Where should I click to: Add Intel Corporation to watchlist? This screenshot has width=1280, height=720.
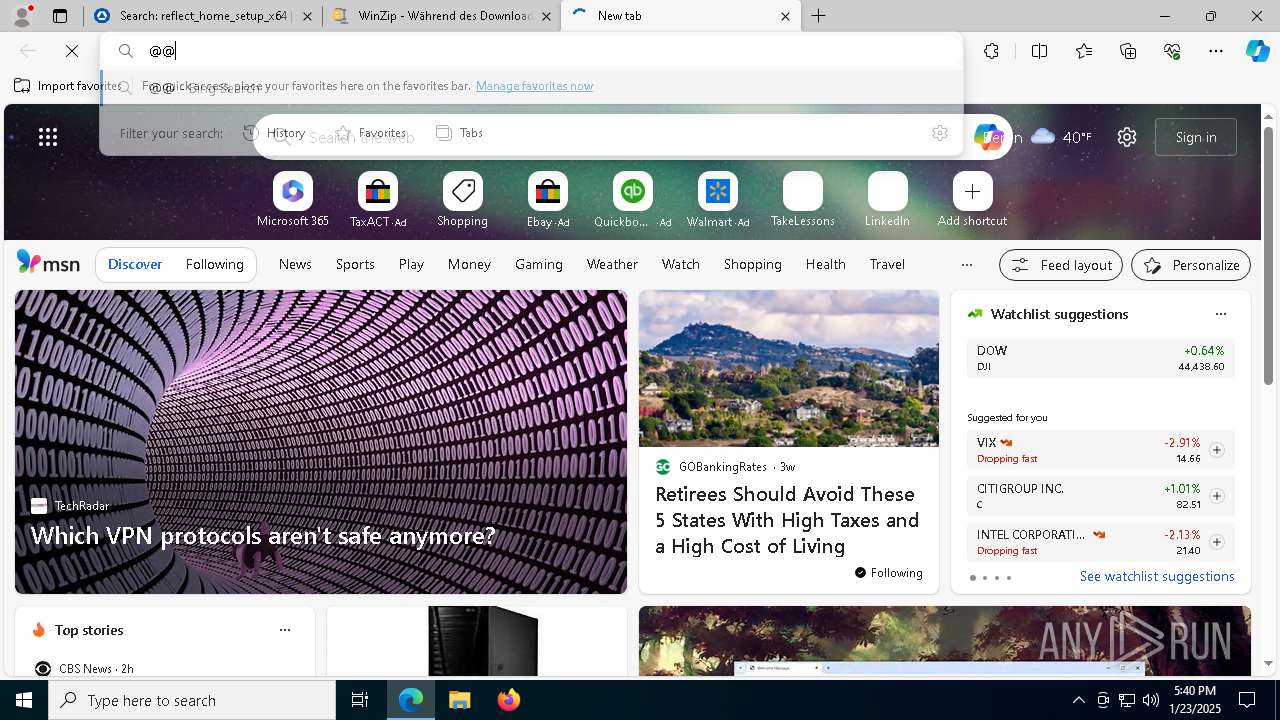(1216, 542)
